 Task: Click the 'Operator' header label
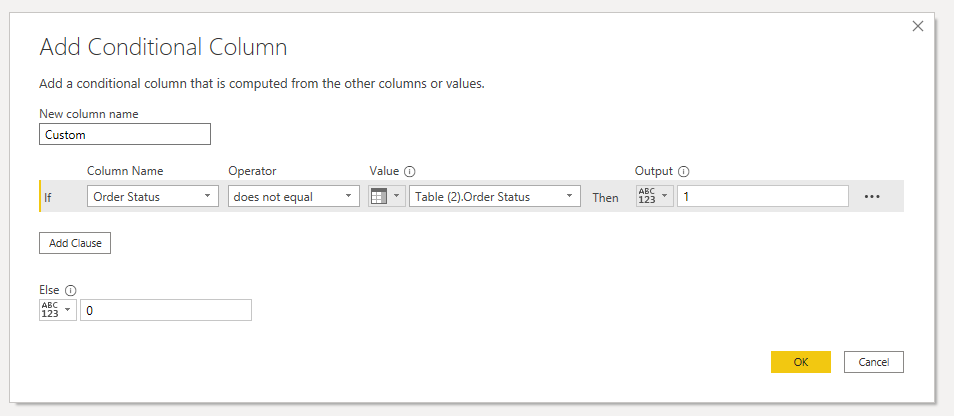(x=252, y=171)
